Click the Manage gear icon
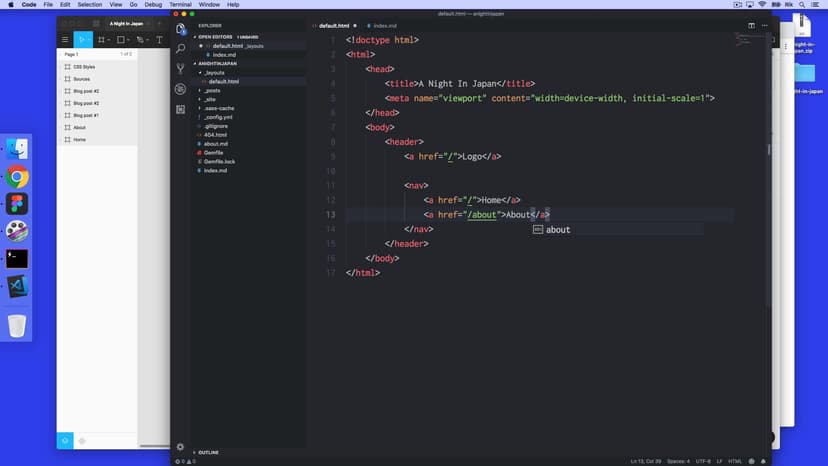Image resolution: width=828 pixels, height=466 pixels. tap(180, 447)
